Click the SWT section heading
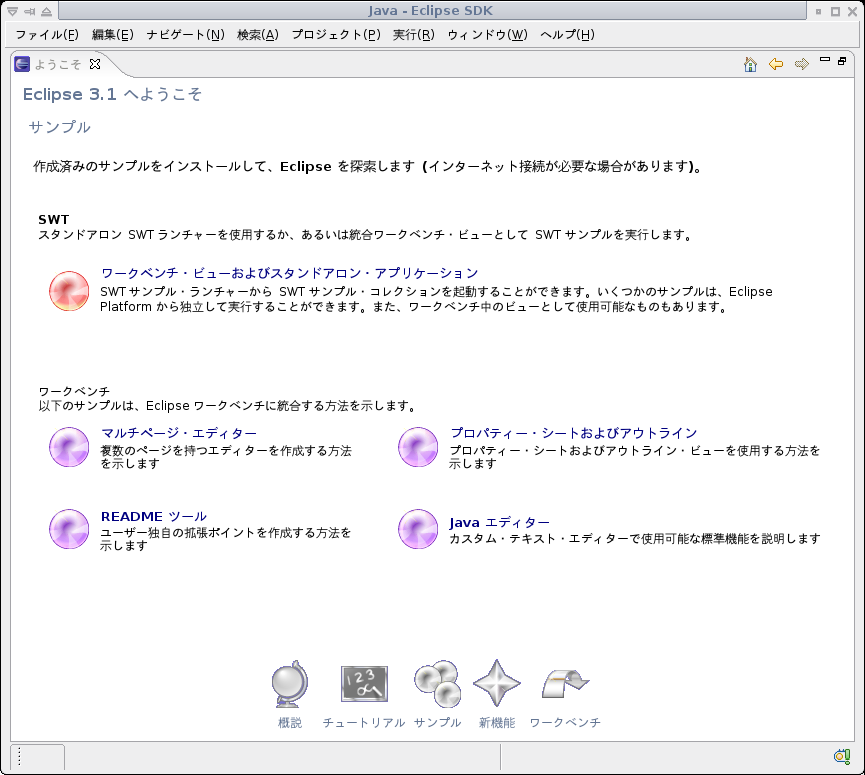Image resolution: width=865 pixels, height=775 pixels. click(x=54, y=220)
